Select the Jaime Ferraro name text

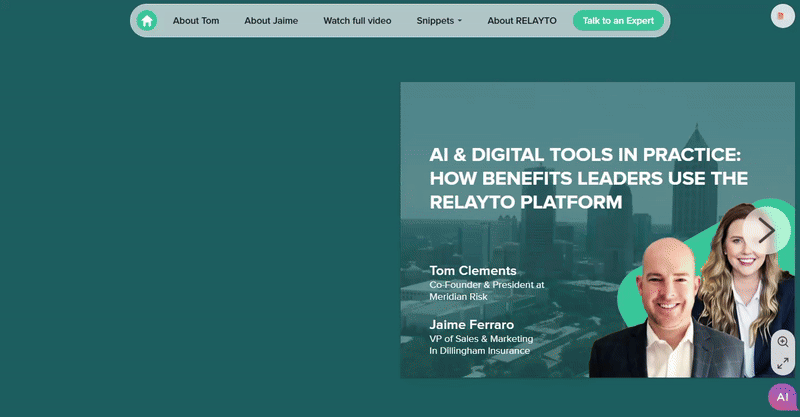pyautogui.click(x=471, y=325)
